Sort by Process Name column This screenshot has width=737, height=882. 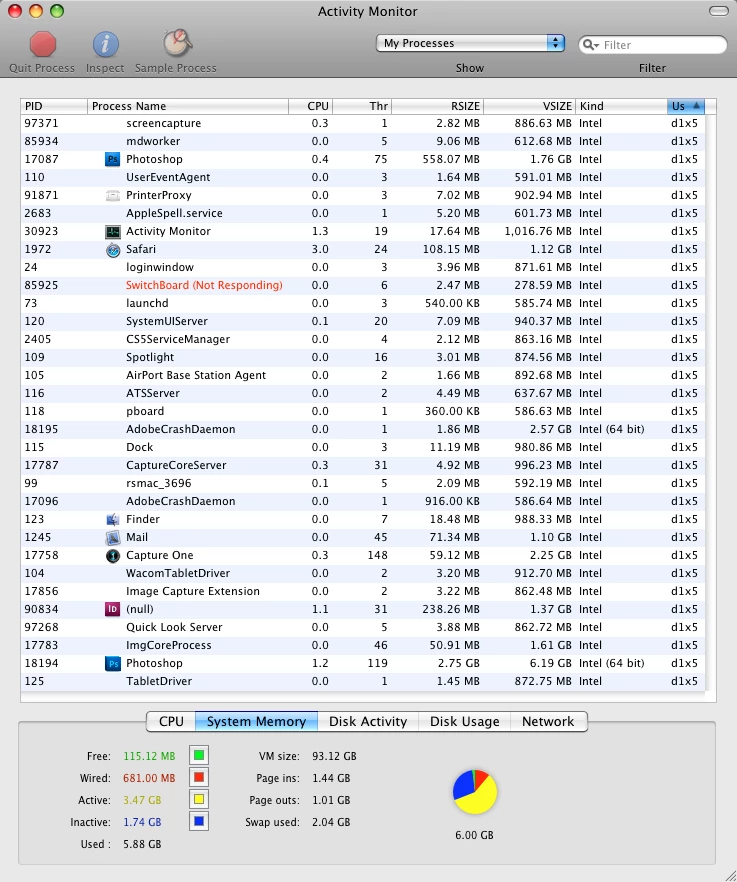[188, 106]
